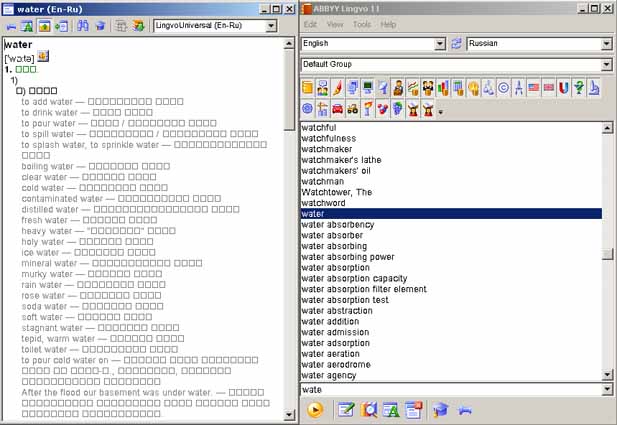Open the Edit menu in ABBYY Lingvo
This screenshot has width=617, height=425.
click(x=310, y=24)
